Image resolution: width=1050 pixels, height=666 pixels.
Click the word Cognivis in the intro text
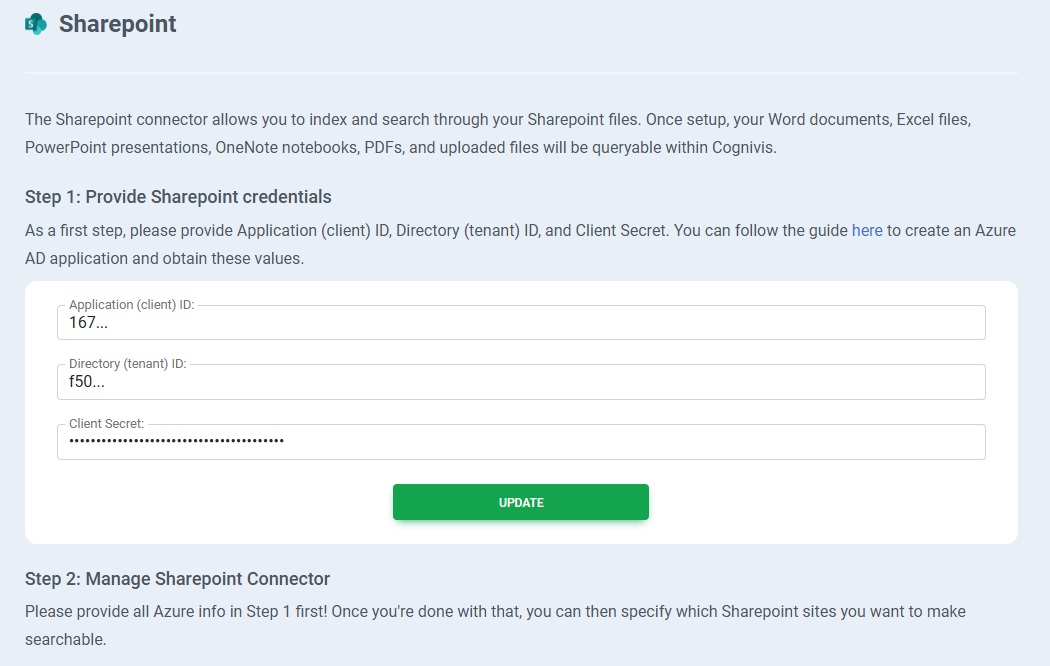pyautogui.click(x=744, y=147)
